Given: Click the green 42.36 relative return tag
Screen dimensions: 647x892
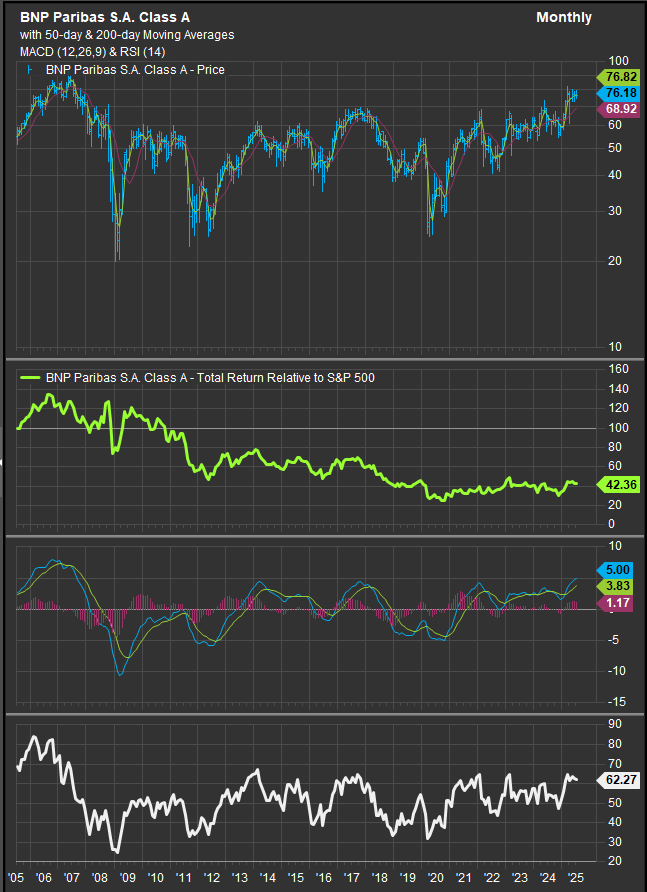Looking at the screenshot, I should (x=617, y=485).
